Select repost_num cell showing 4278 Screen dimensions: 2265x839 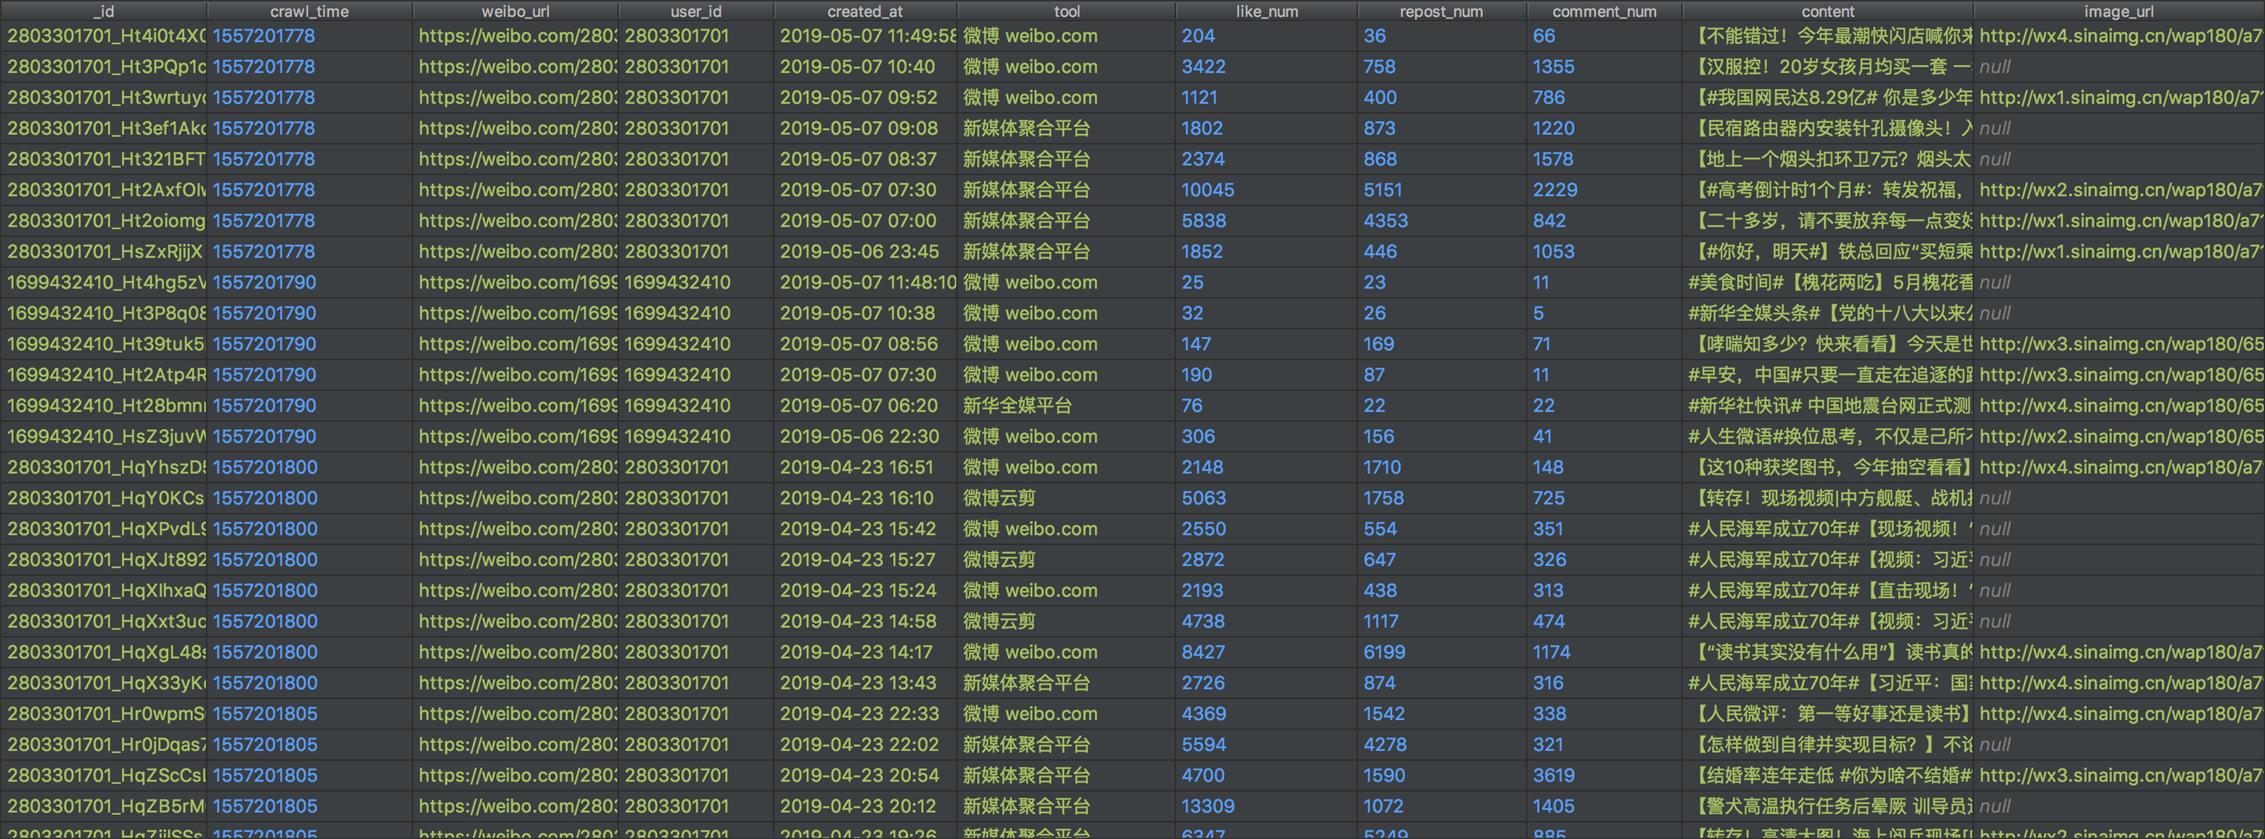tap(1442, 745)
